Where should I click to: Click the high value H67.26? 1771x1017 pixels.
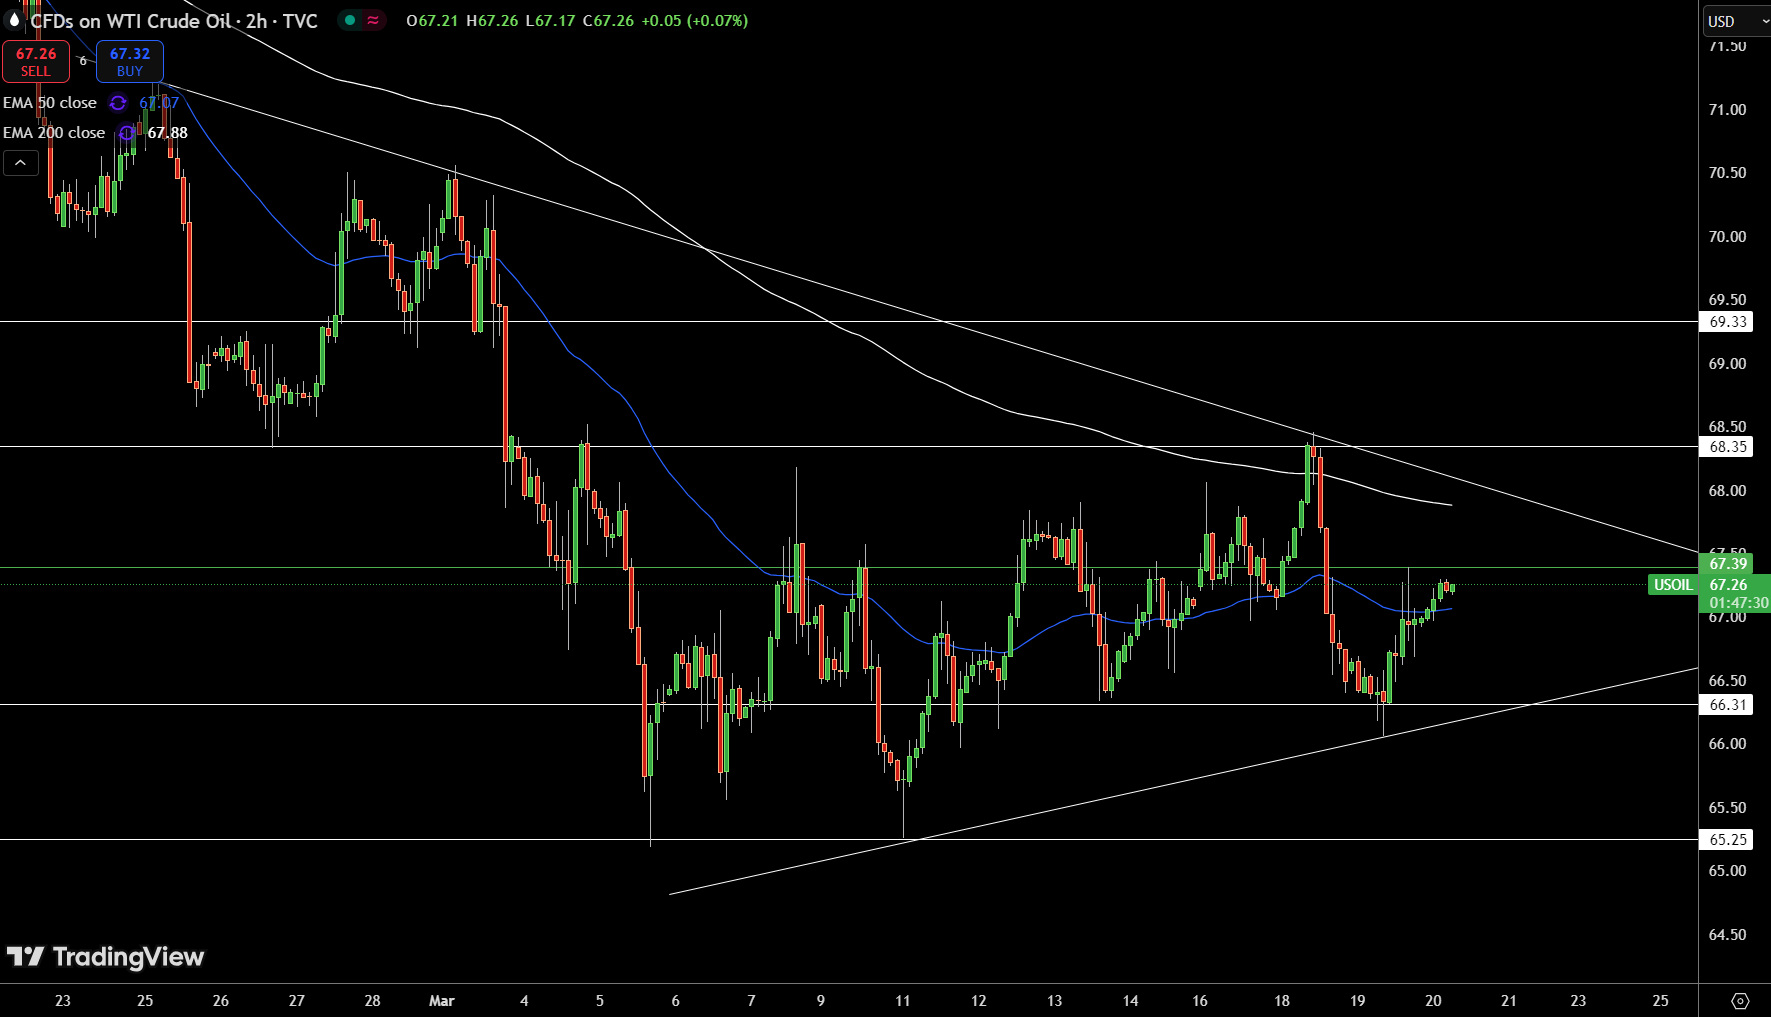pos(492,21)
